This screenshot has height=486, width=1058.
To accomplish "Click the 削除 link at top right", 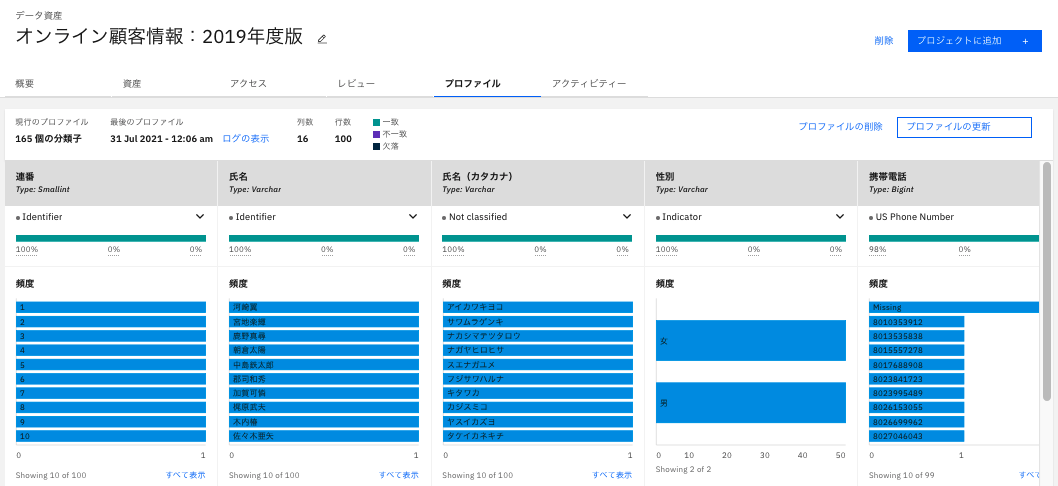I will click(884, 40).
